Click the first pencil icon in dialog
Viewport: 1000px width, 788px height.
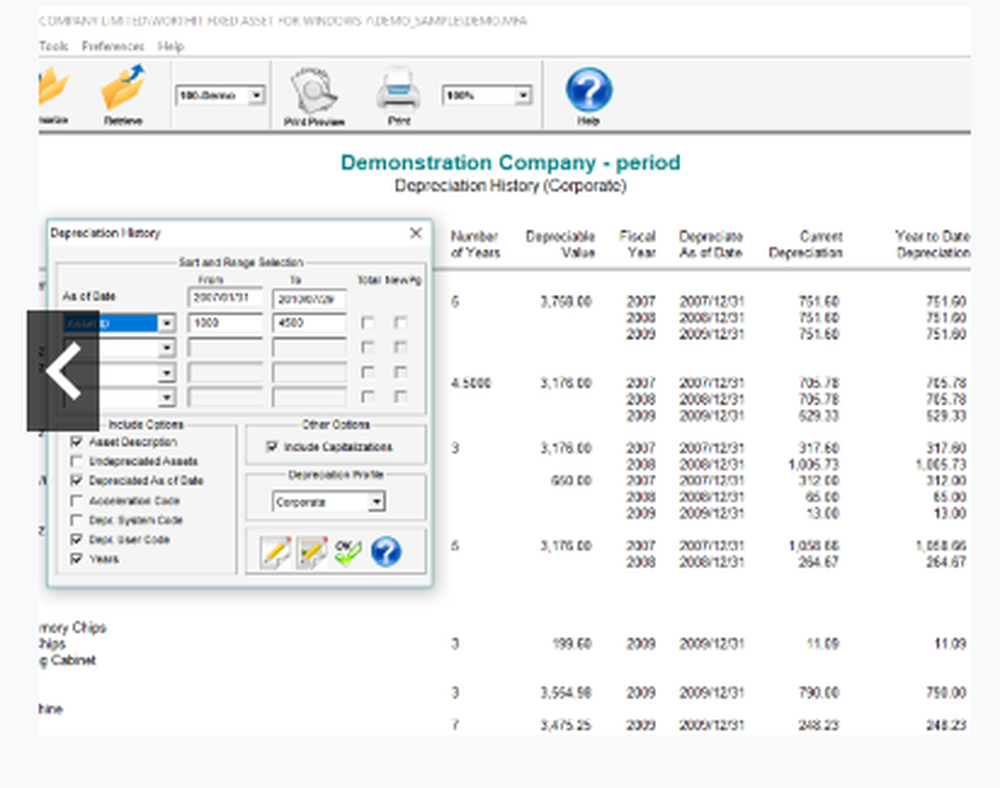pos(275,552)
